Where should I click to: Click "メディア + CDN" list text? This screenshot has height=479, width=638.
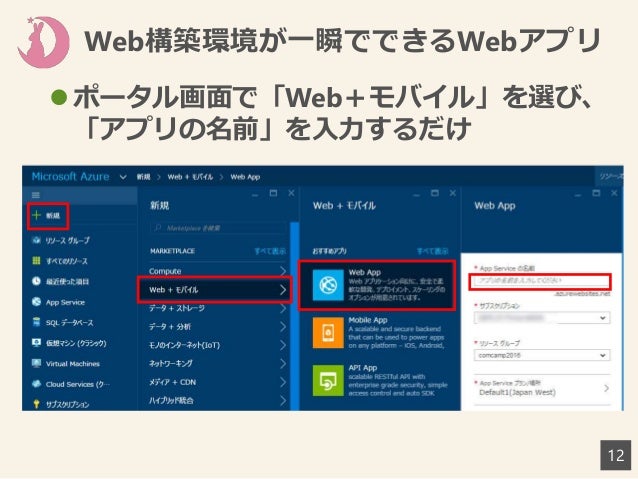[173, 382]
